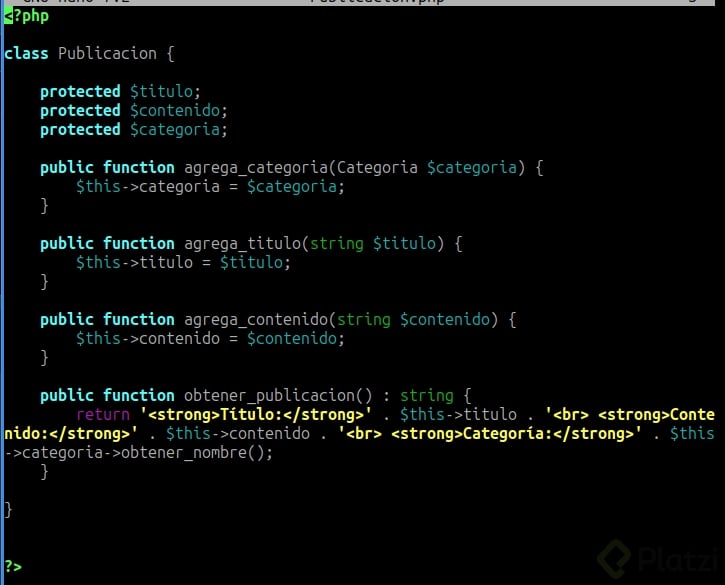Viewport: 725px width, 585px height.
Task: Click 'public' before agrega_titulo
Action: 67,243
